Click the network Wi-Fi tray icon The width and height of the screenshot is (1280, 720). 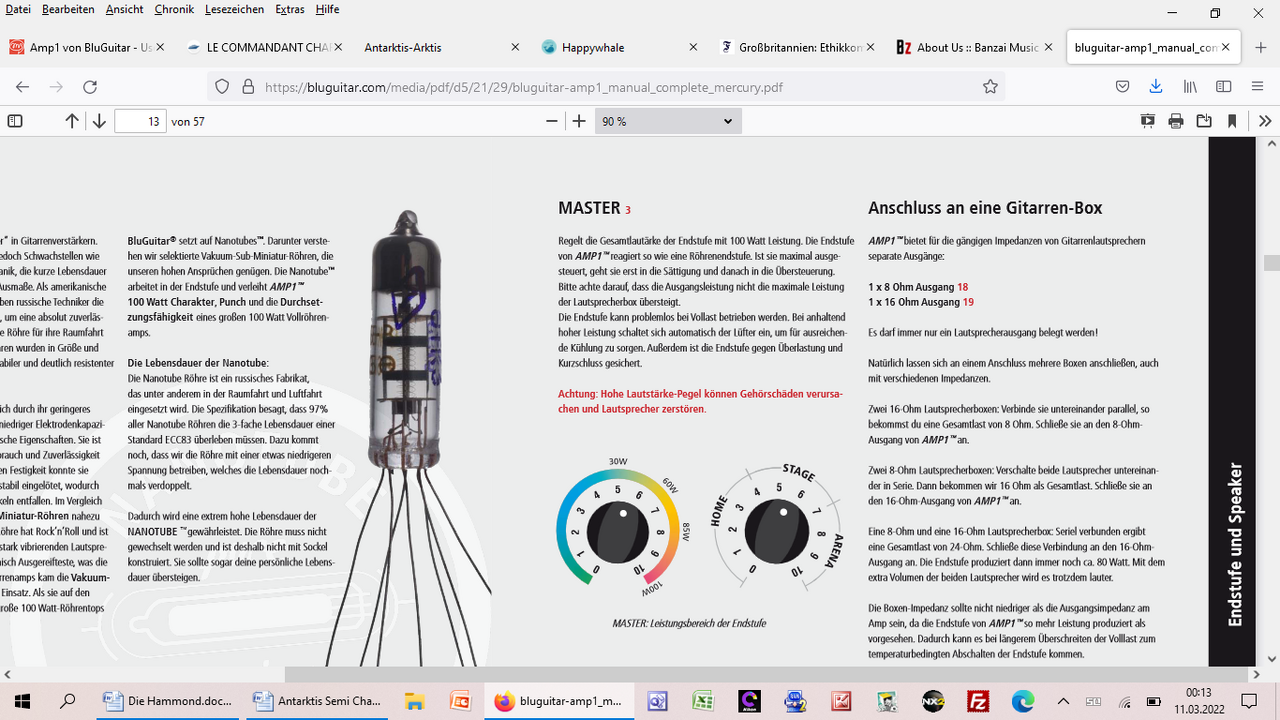1125,701
